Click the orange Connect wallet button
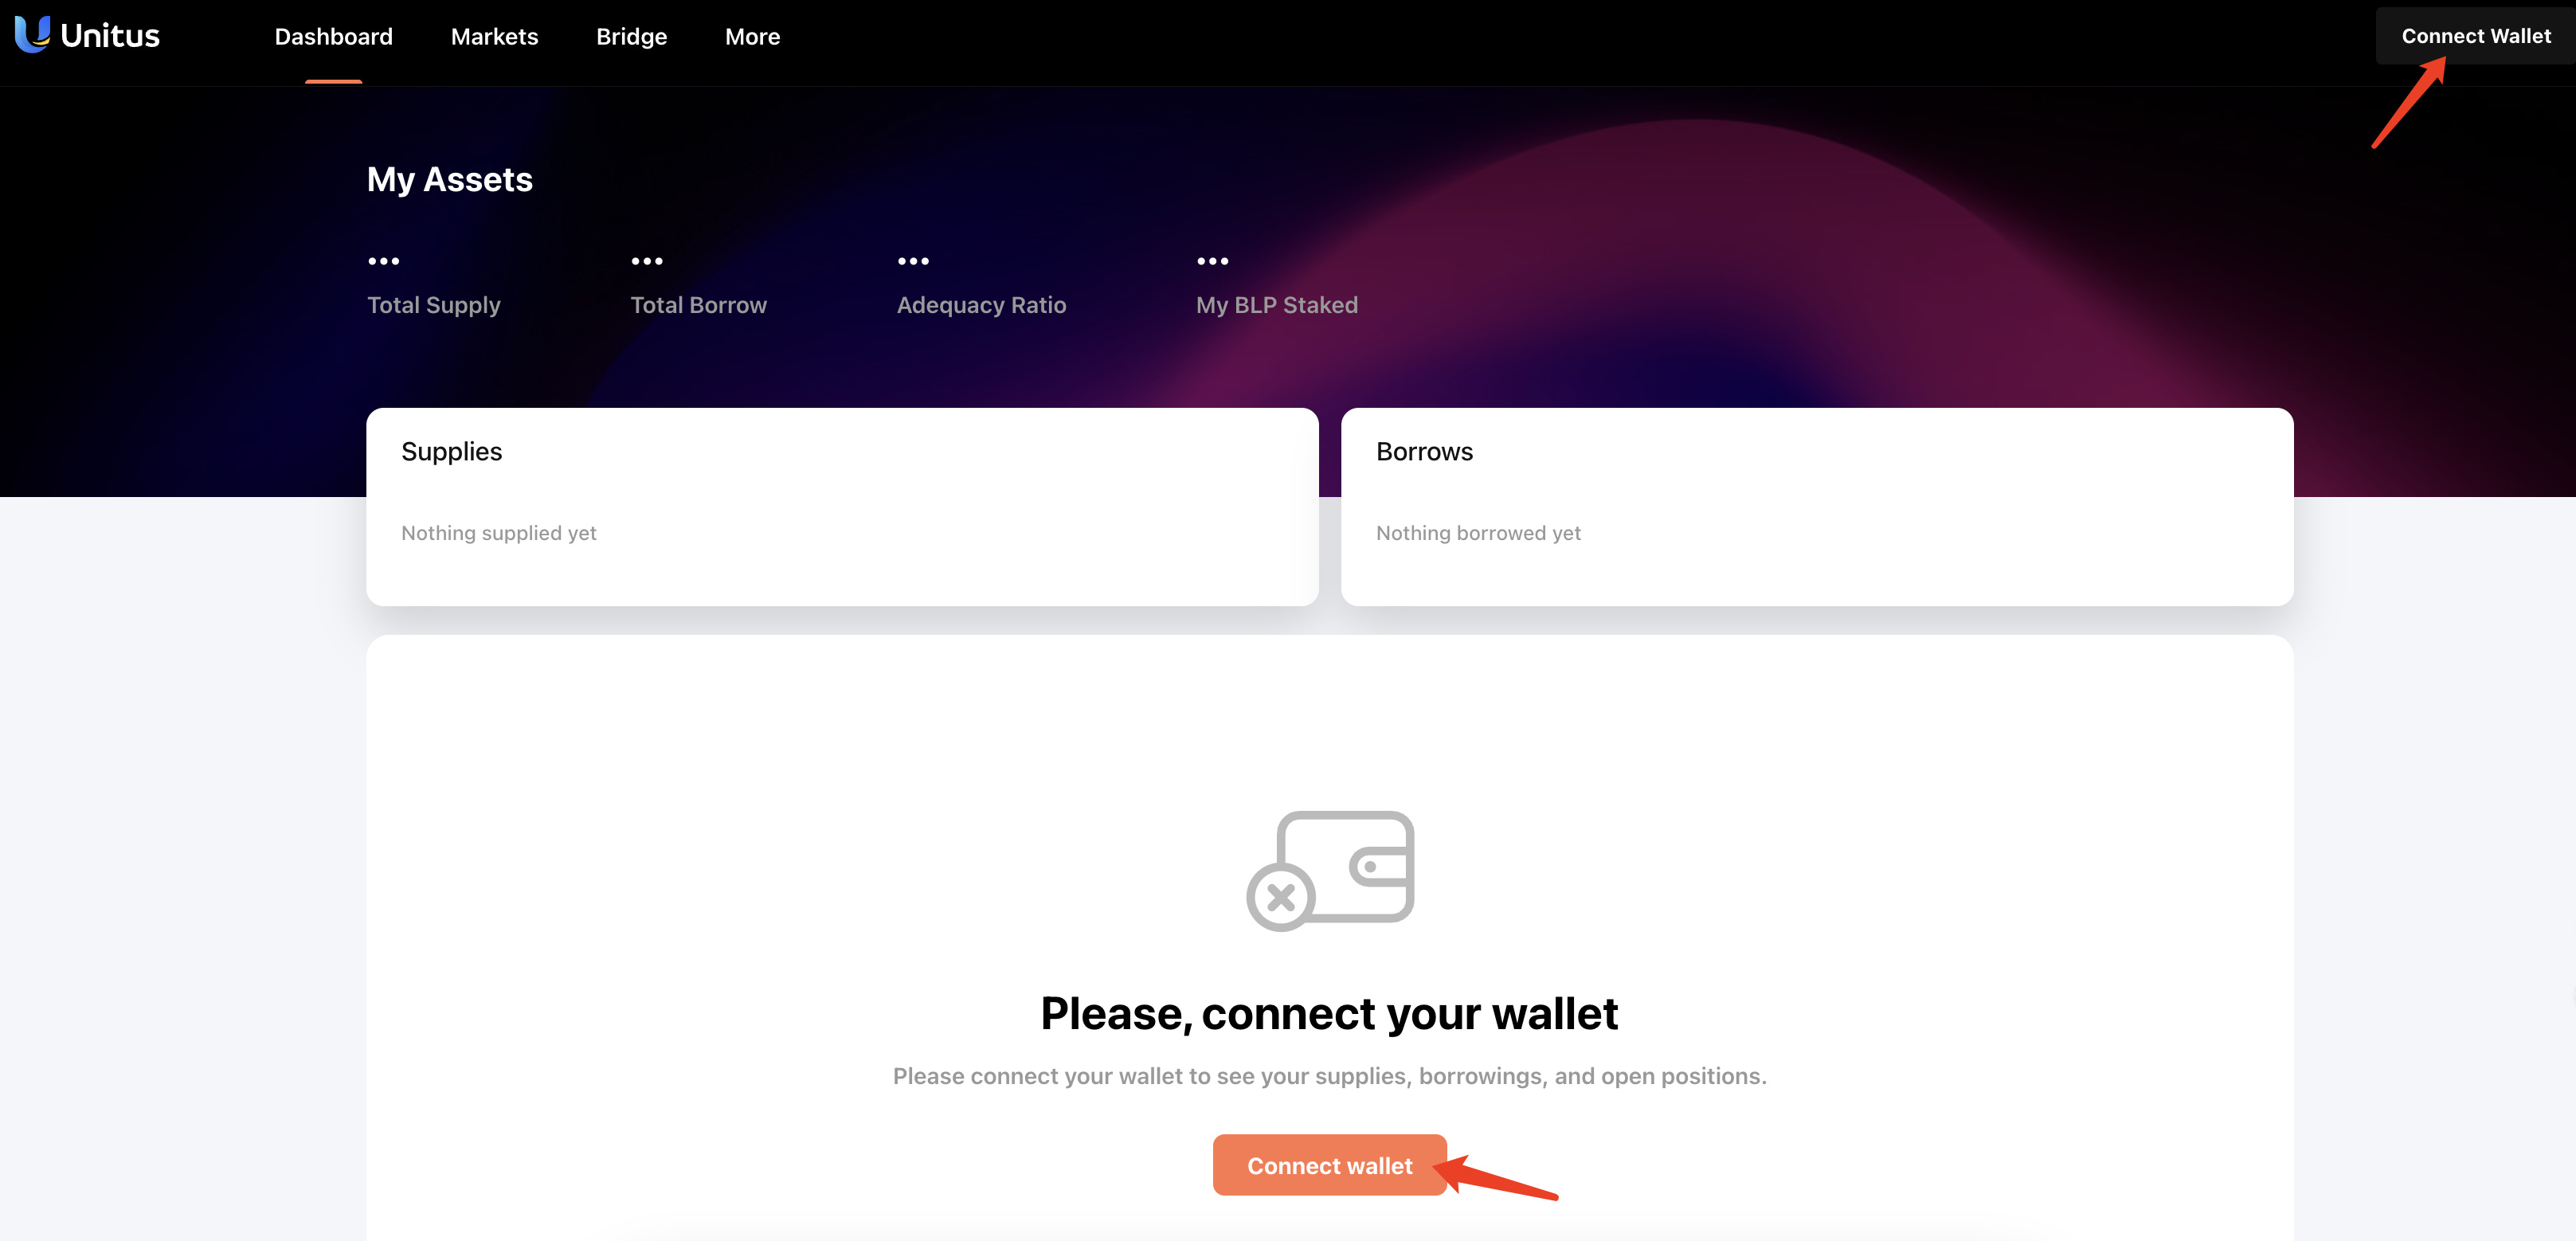2576x1241 pixels. coord(1328,1165)
